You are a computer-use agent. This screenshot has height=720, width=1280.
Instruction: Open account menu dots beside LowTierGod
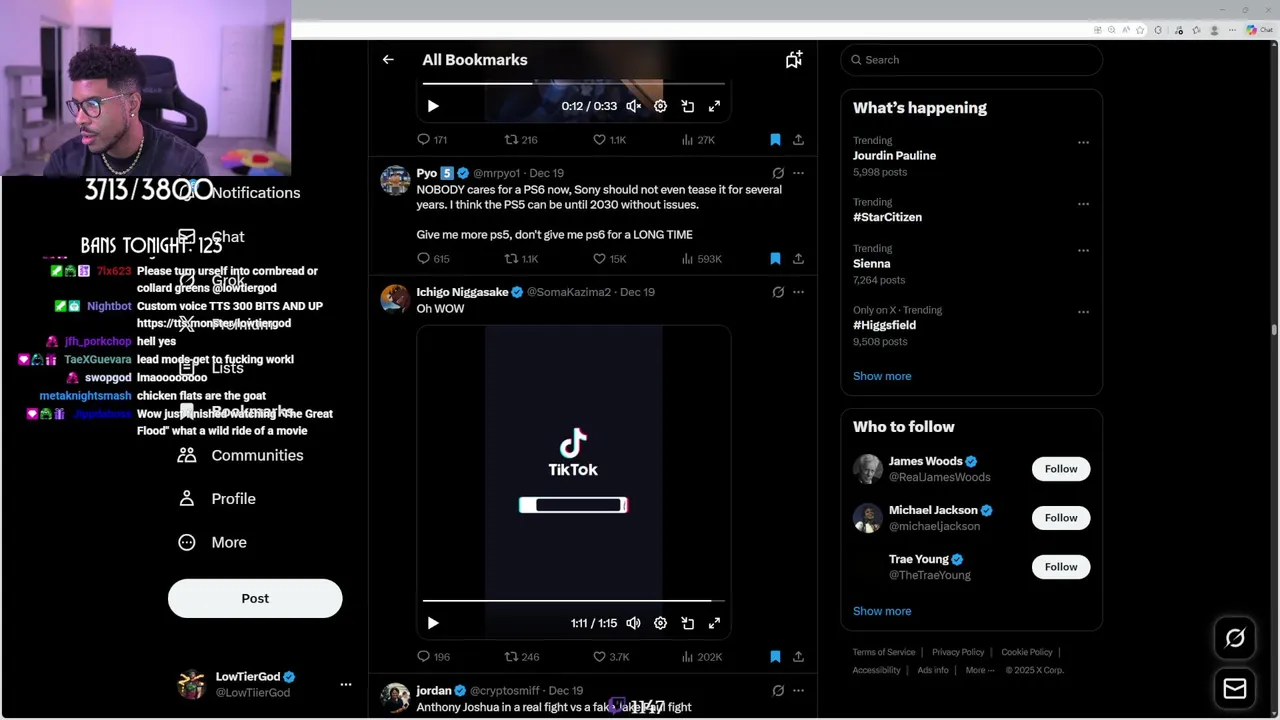pyautogui.click(x=346, y=685)
